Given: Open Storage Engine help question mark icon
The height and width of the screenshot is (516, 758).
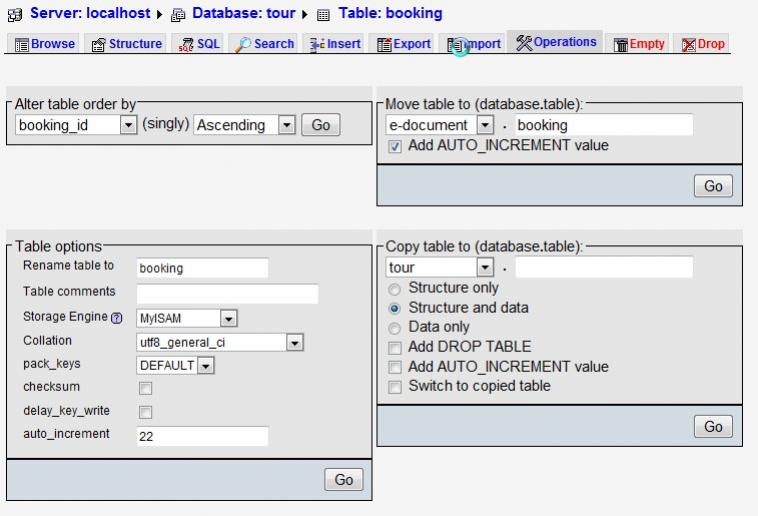Looking at the screenshot, I should coord(117,318).
